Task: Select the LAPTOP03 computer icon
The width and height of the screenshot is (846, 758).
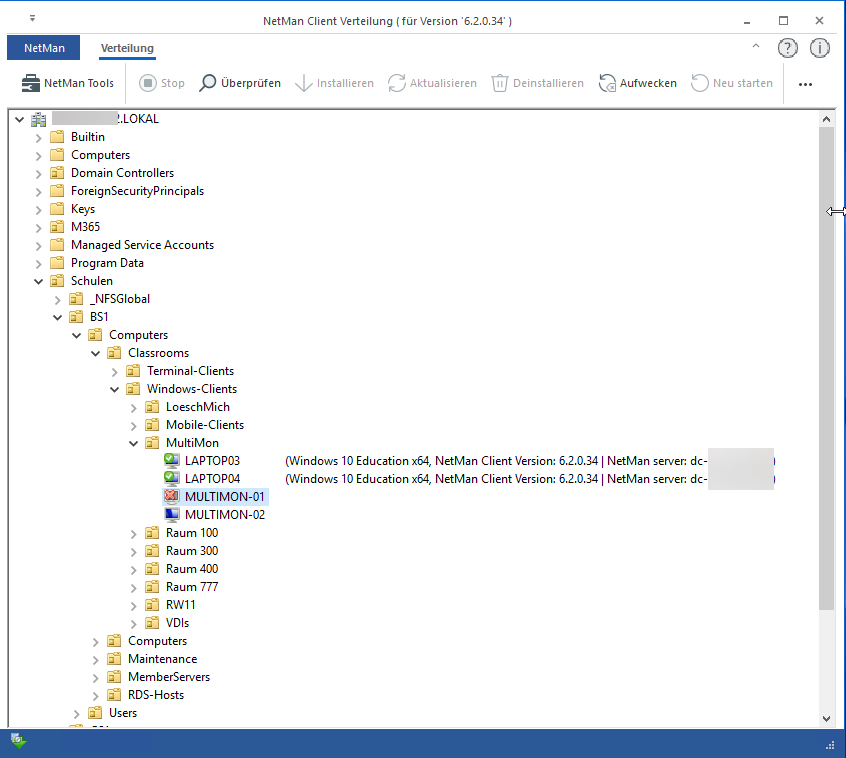Action: 172,461
